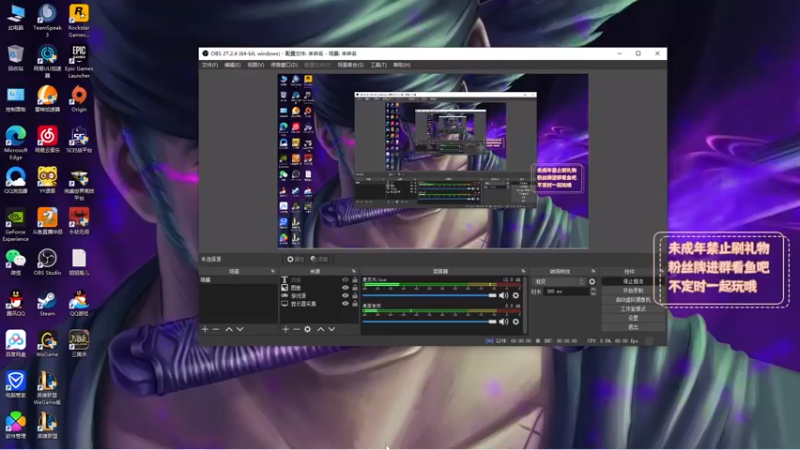
Task: Open 停靠窗口(D) menu
Action: click(x=284, y=65)
